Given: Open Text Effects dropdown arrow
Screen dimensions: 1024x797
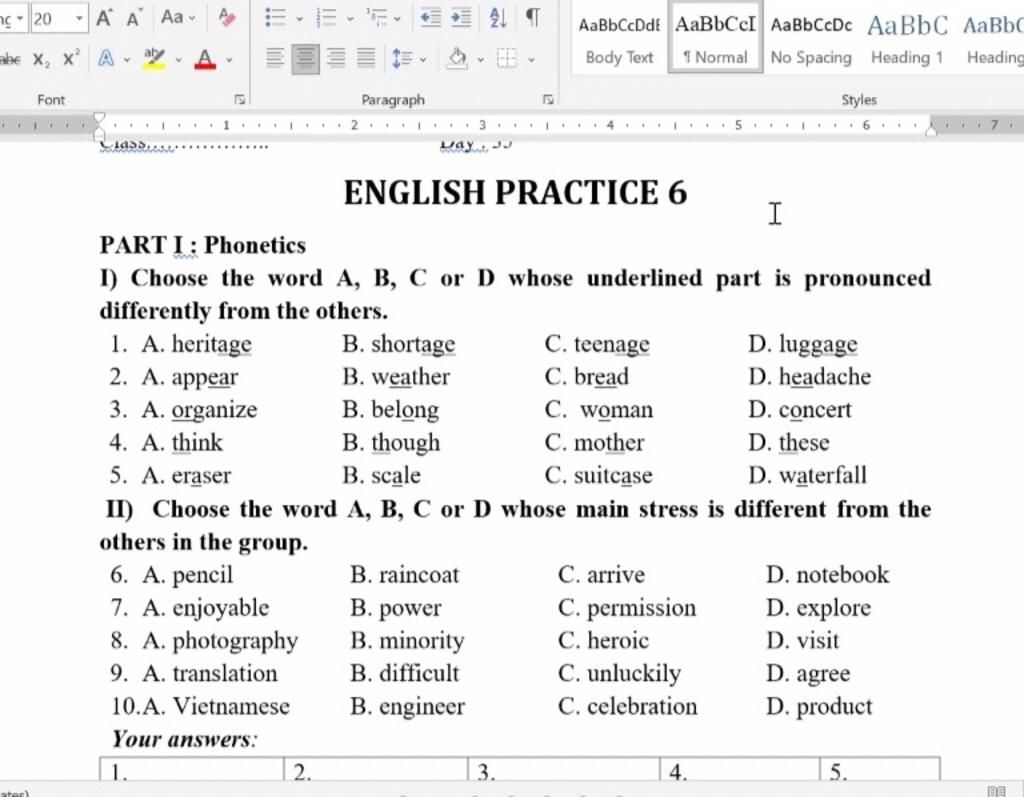Looking at the screenshot, I should point(127,60).
